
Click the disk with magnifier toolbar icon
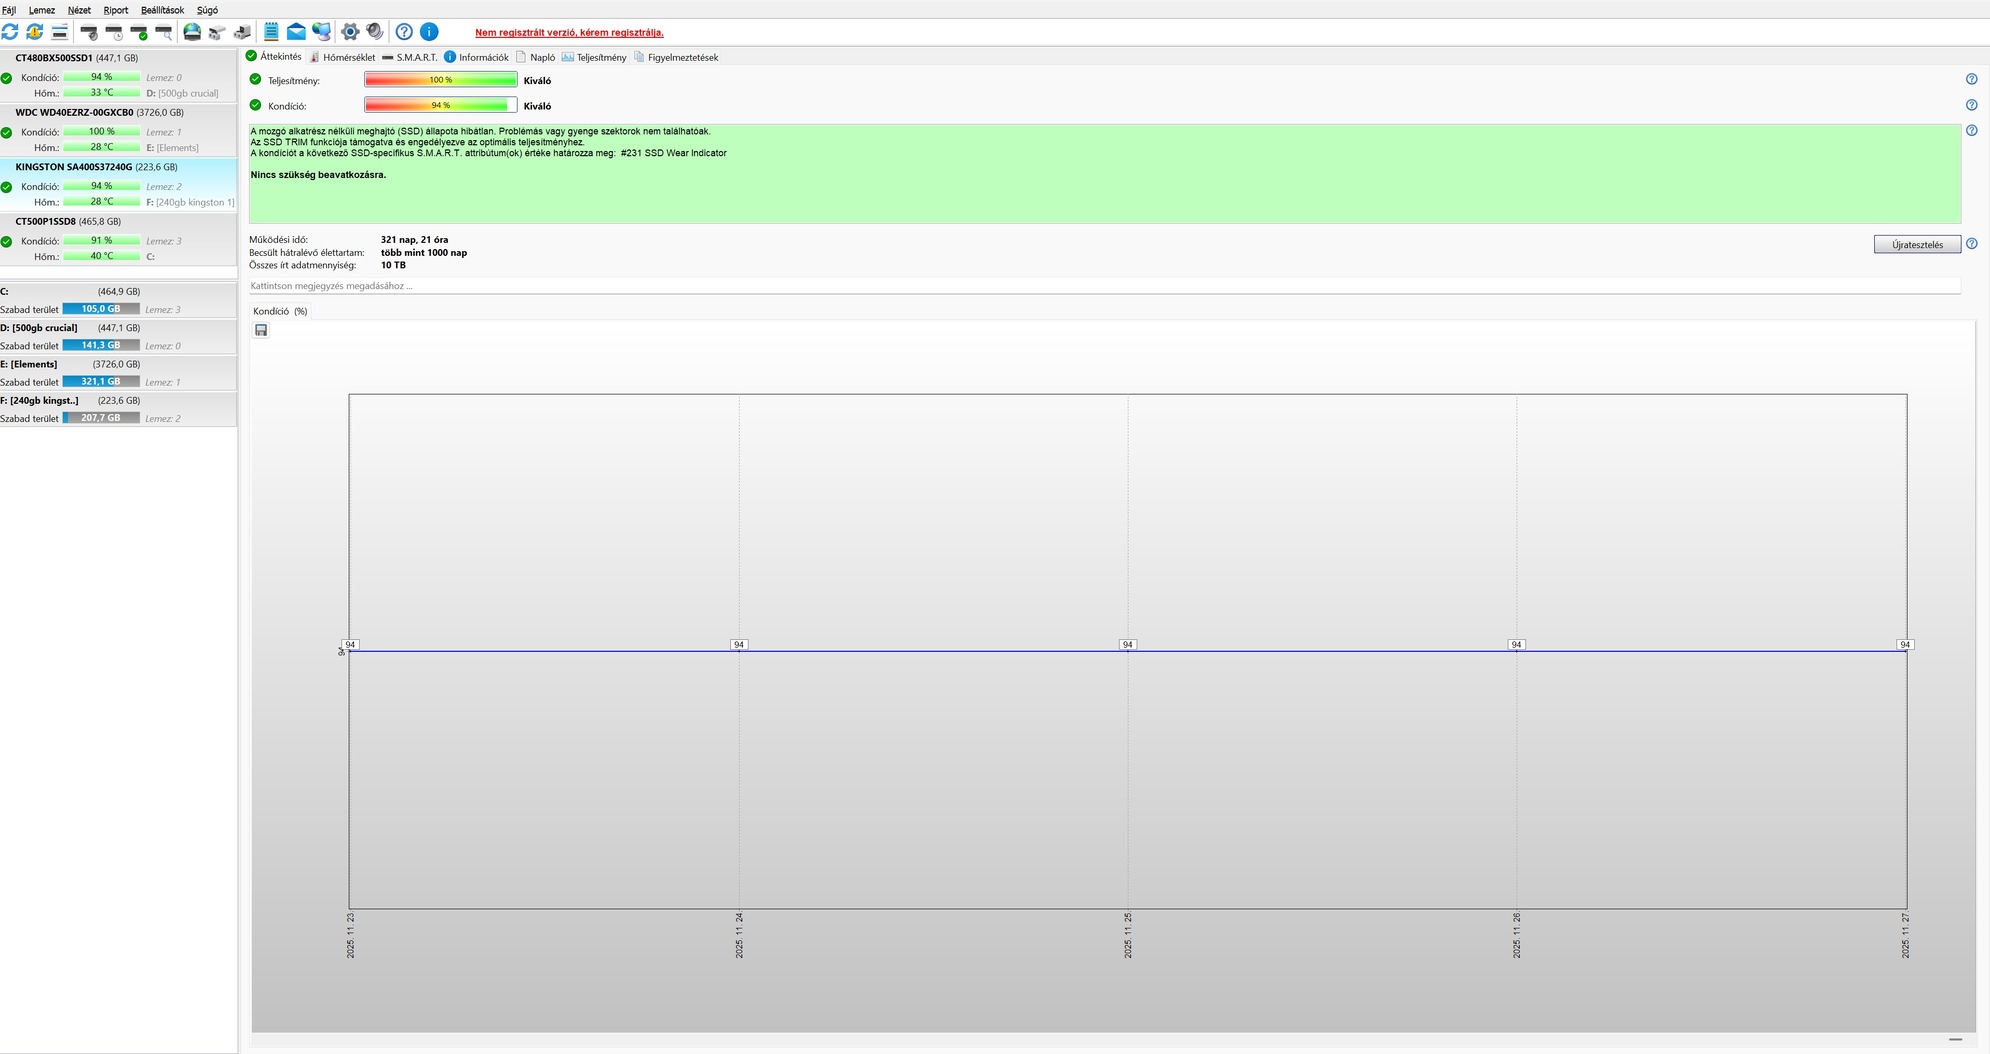(x=164, y=32)
